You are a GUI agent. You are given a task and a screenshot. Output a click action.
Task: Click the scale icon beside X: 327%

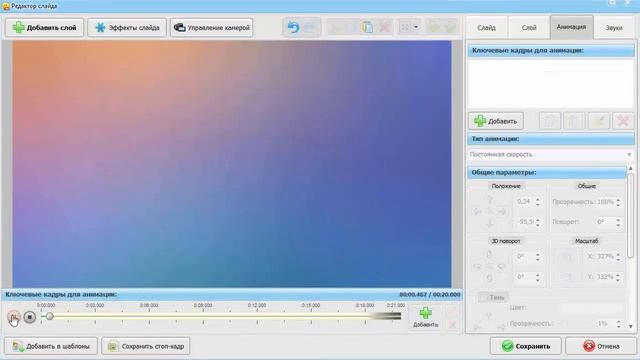[x=568, y=257]
